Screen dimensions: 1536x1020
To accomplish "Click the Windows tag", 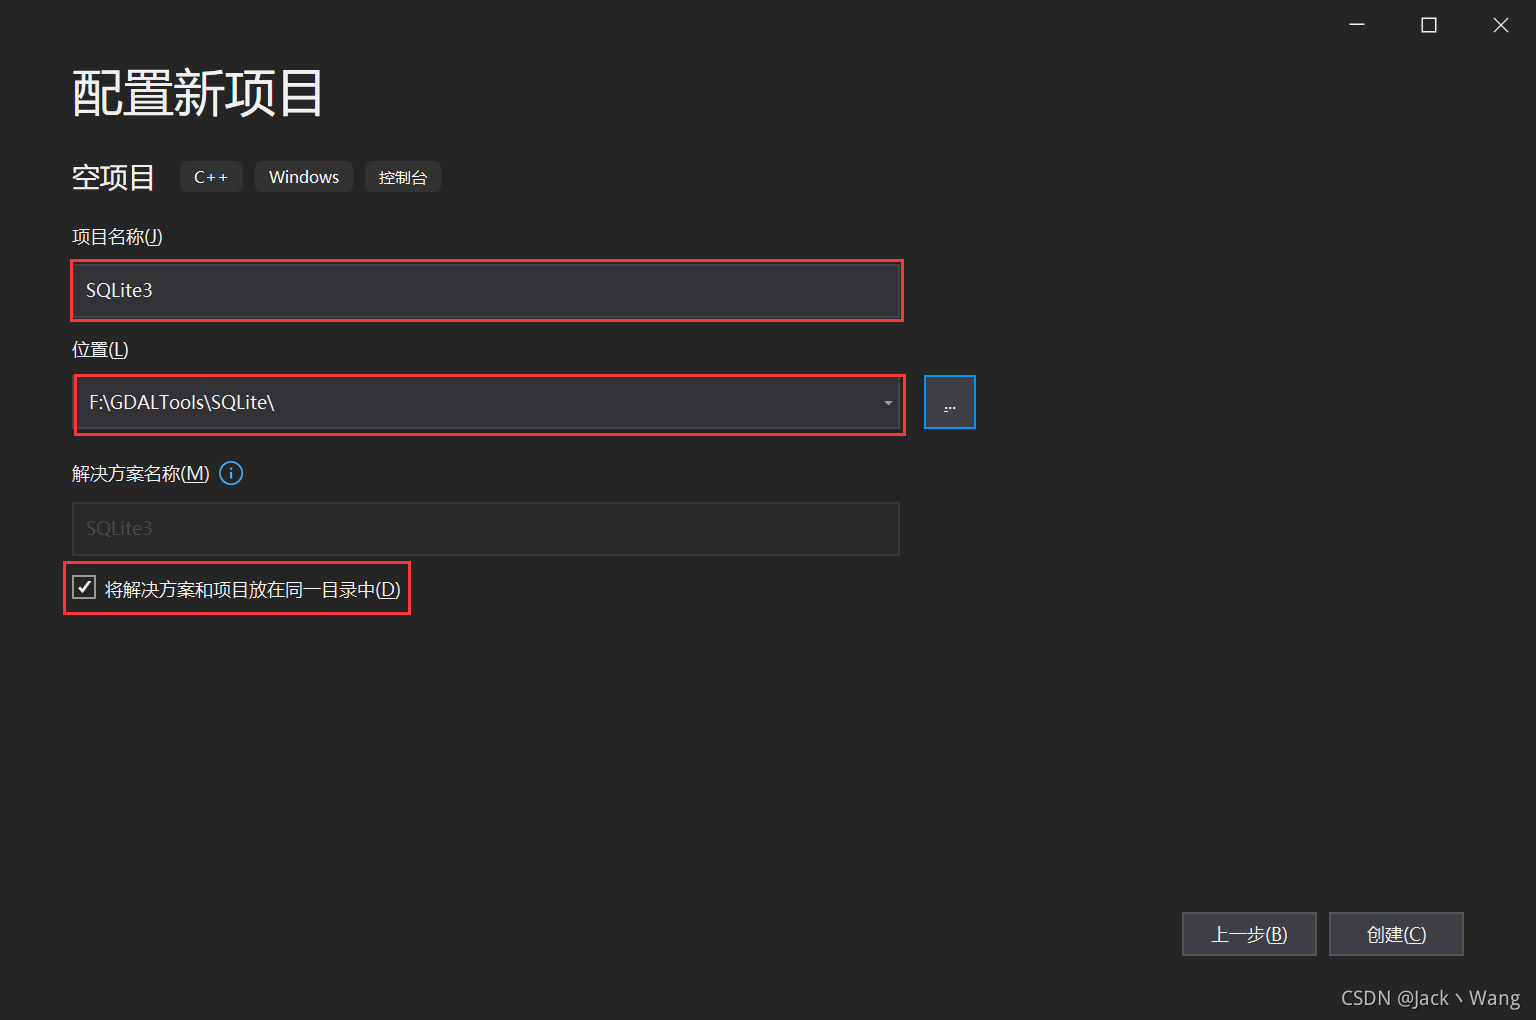I will (304, 177).
